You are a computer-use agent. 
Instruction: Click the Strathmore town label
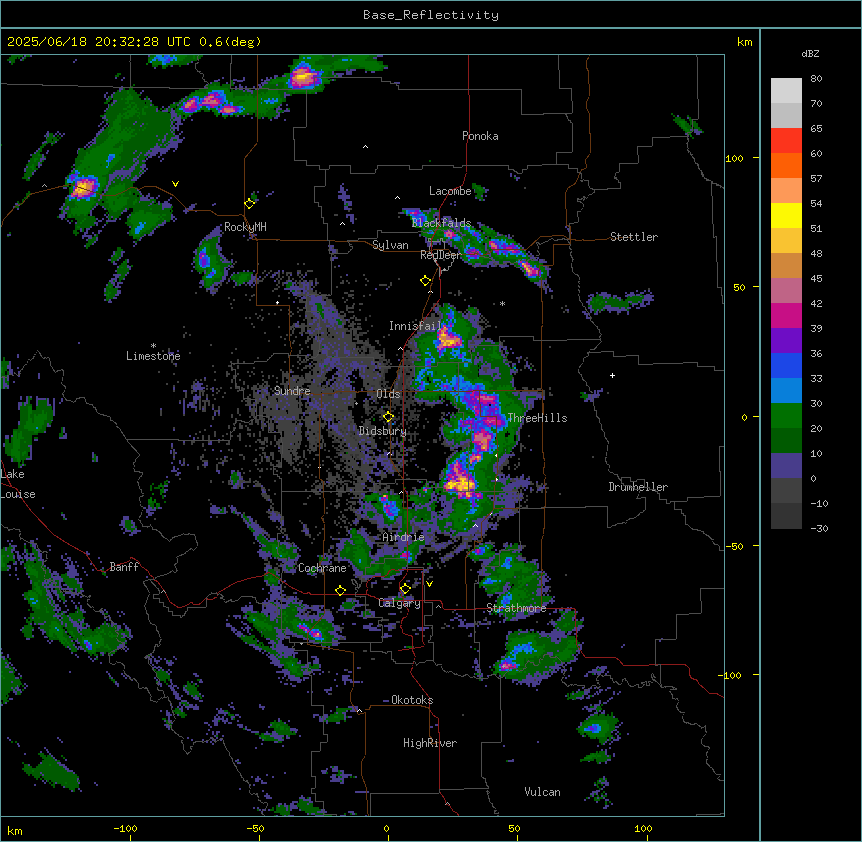click(516, 608)
